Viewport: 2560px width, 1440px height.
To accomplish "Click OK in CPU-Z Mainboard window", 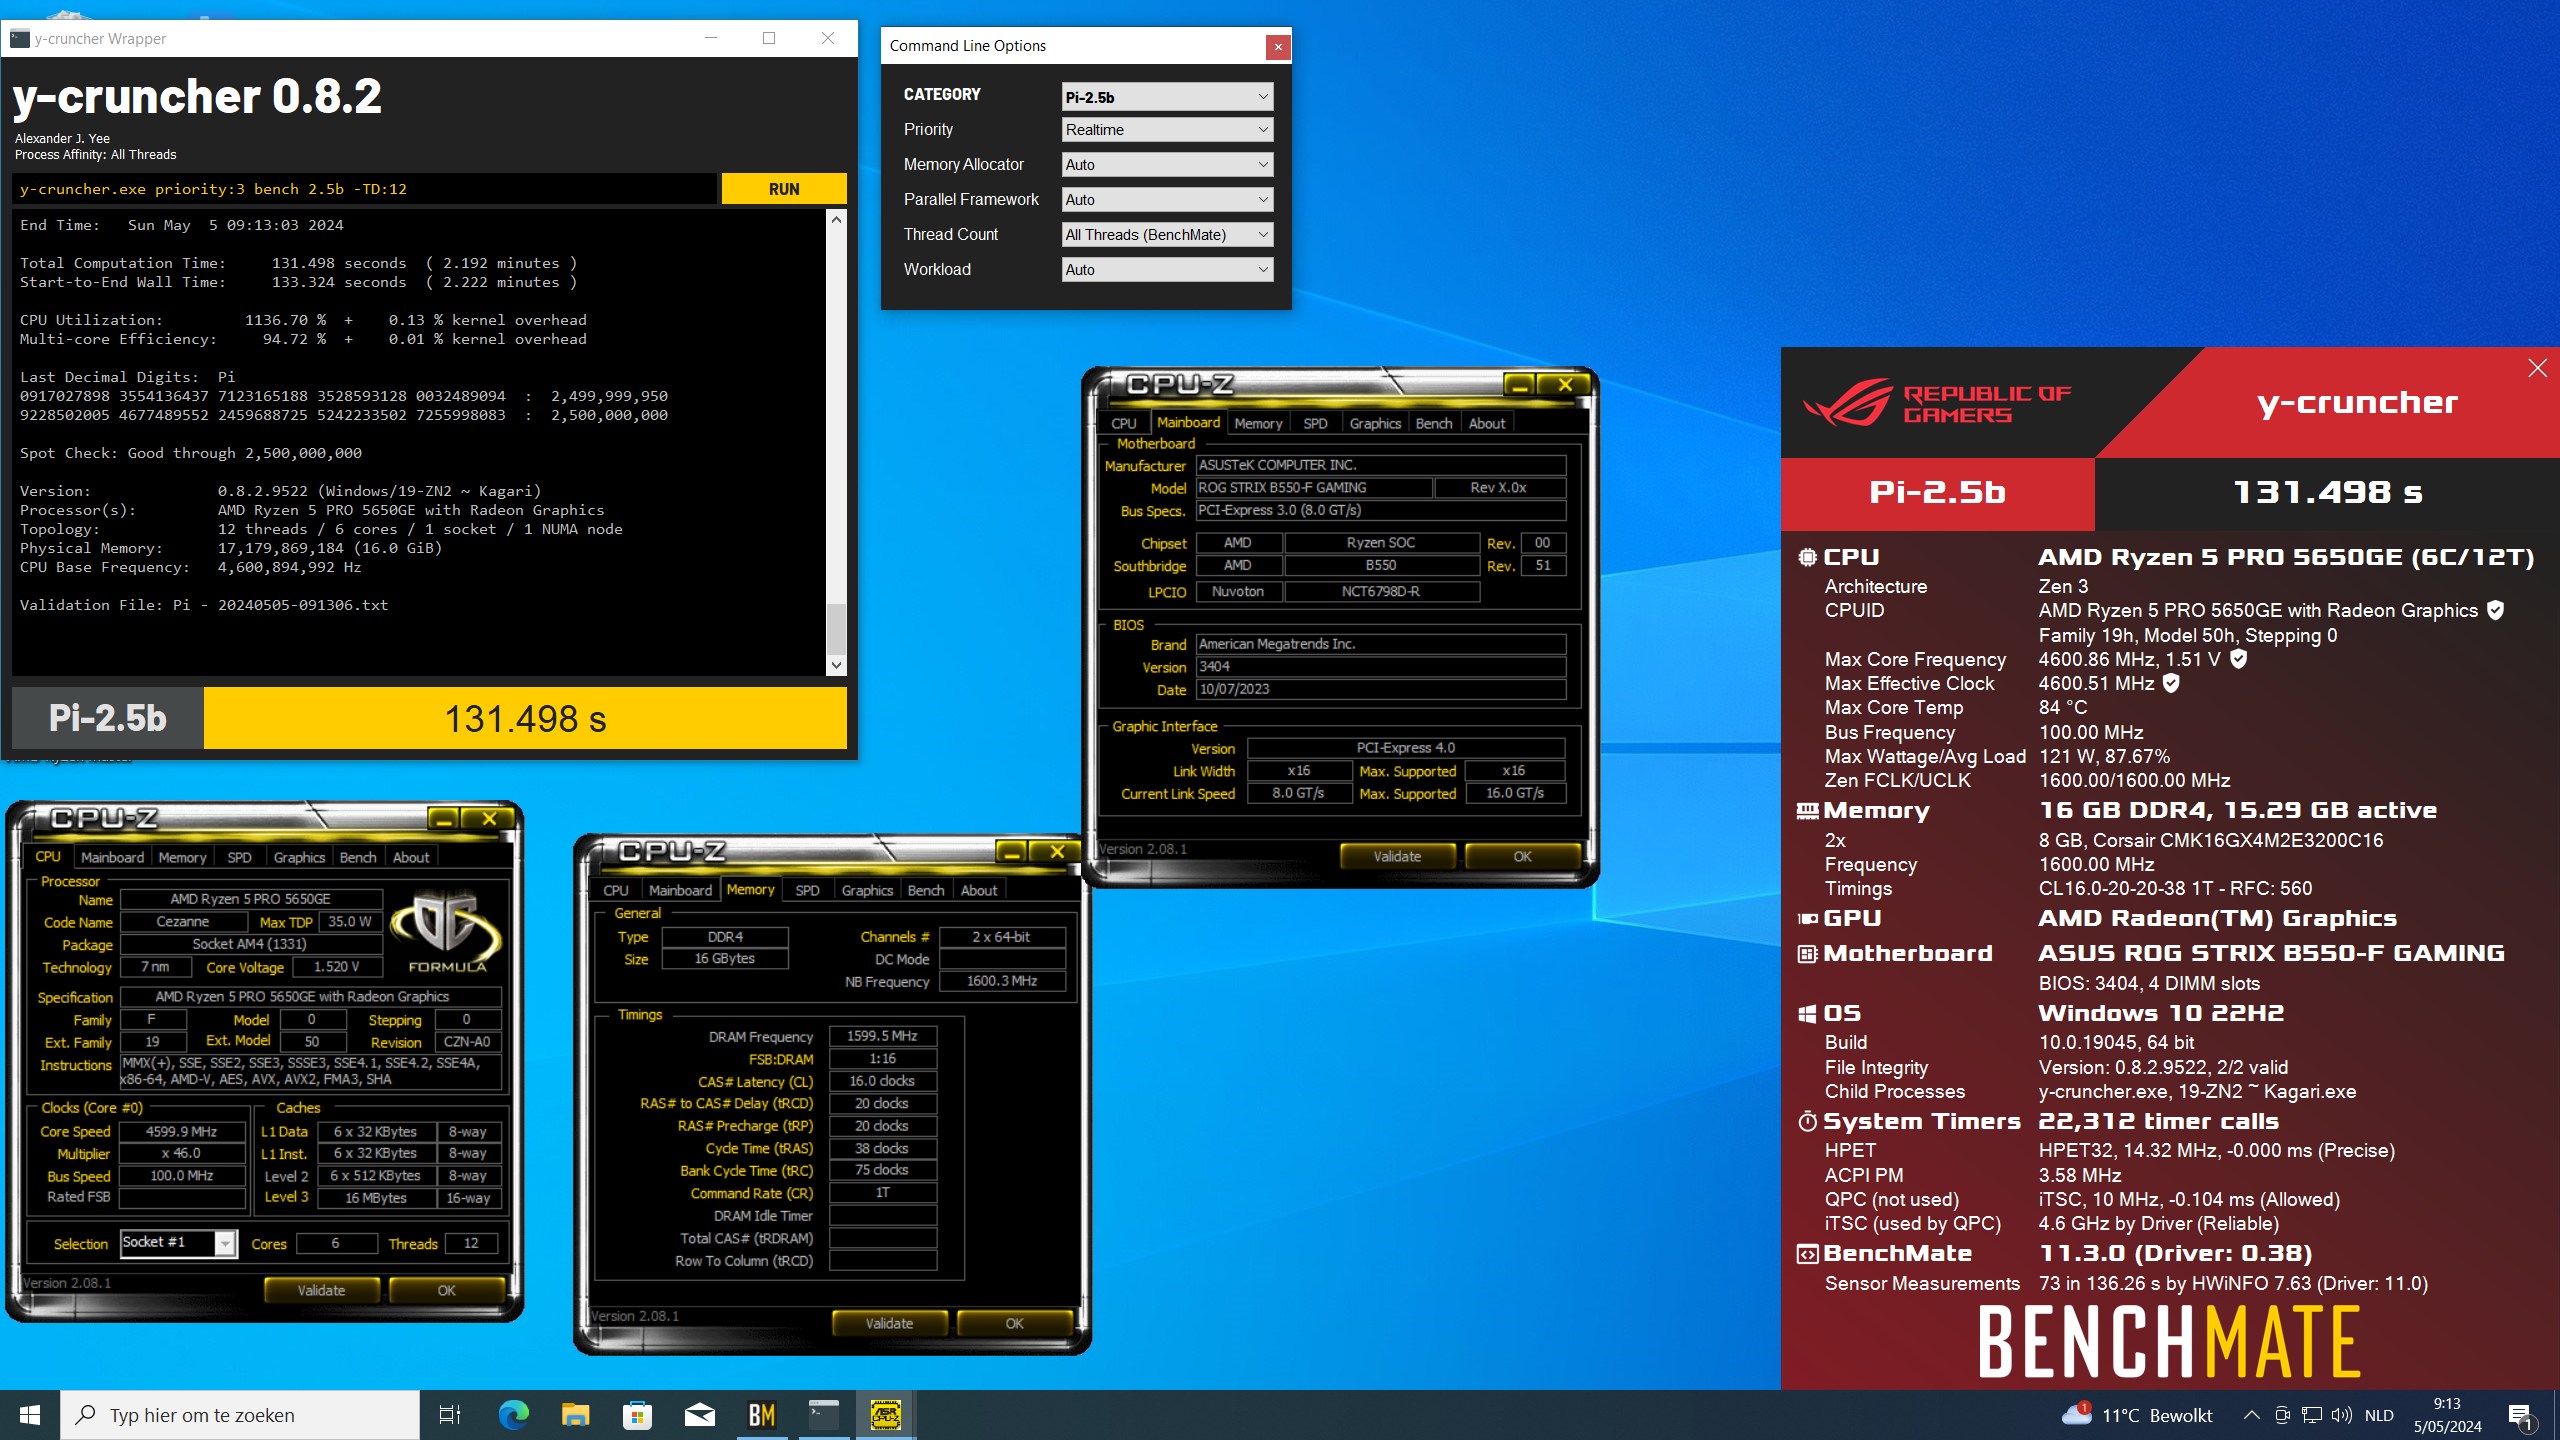I will 1522,857.
